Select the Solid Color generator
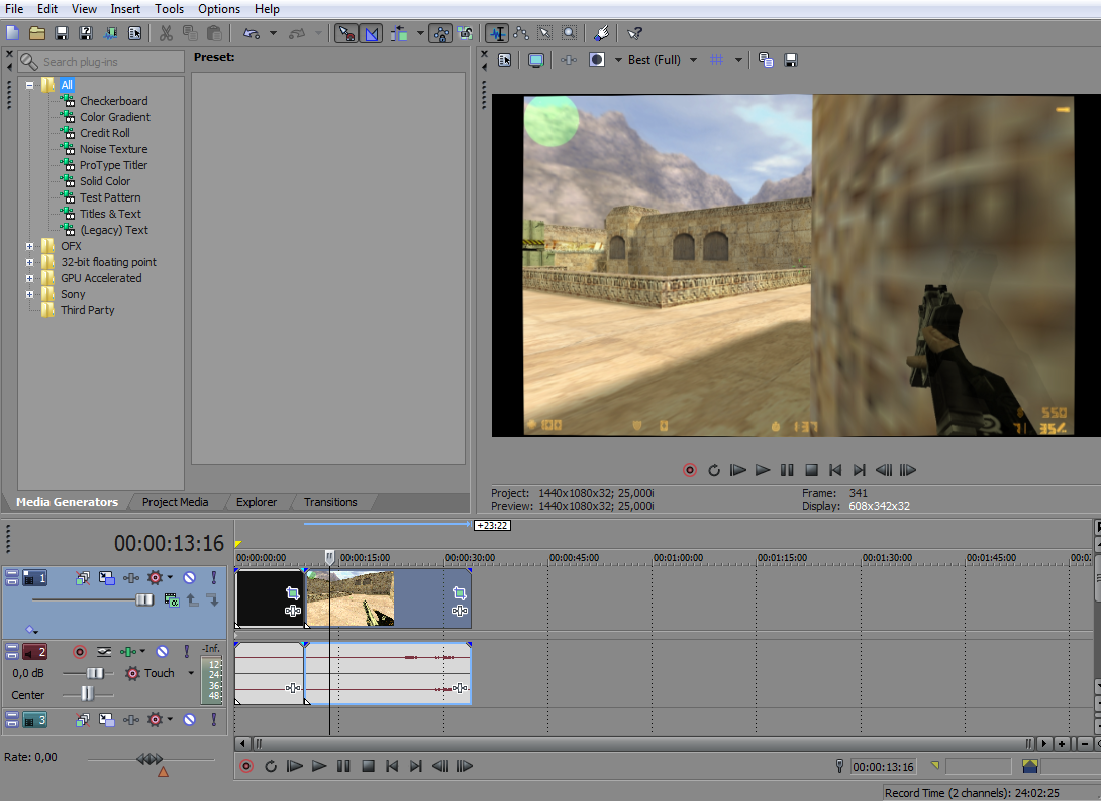1101x801 pixels. 105,181
